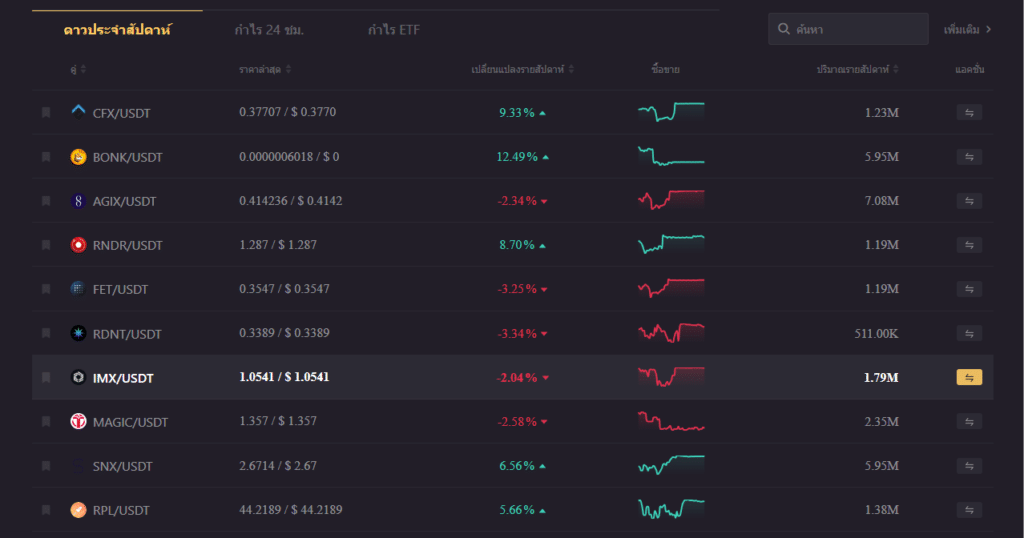
Task: Bookmark the BONK/USDT pair
Action: pos(46,157)
